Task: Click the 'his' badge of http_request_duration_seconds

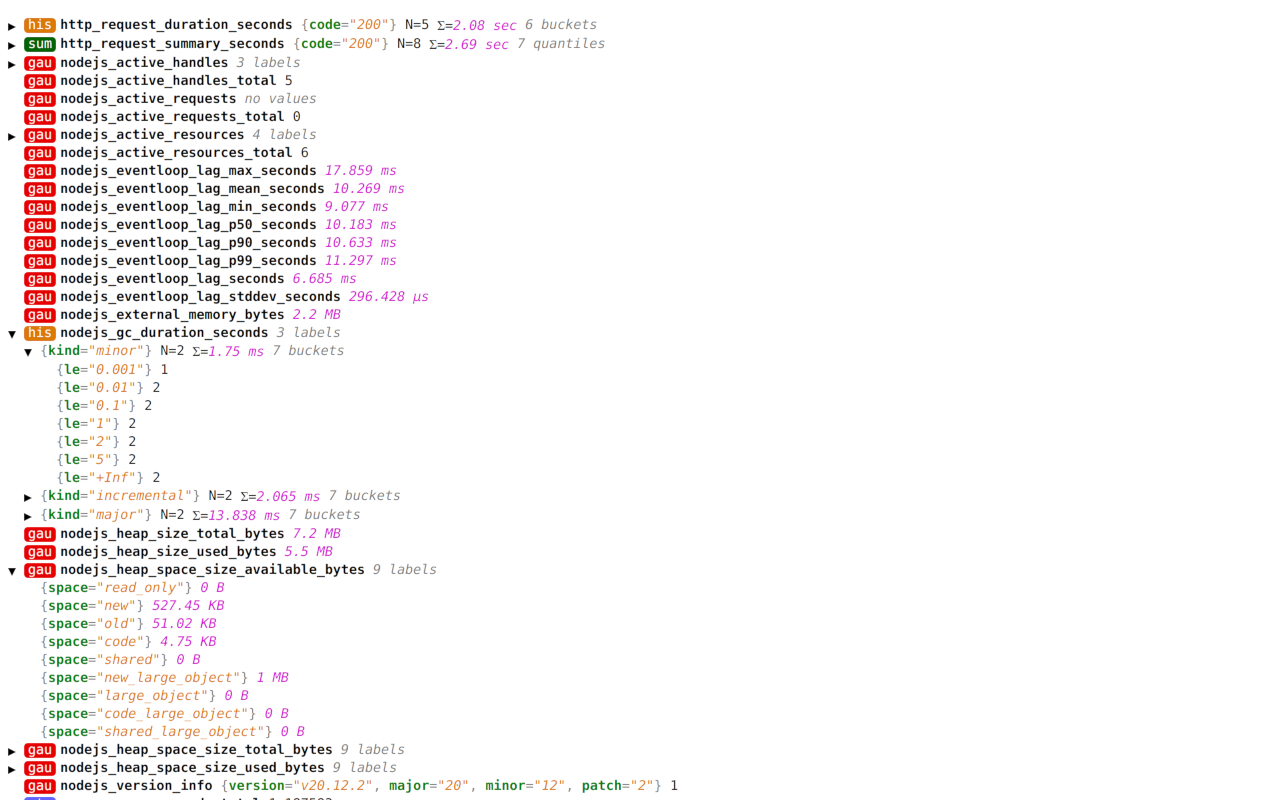Action: pos(40,25)
